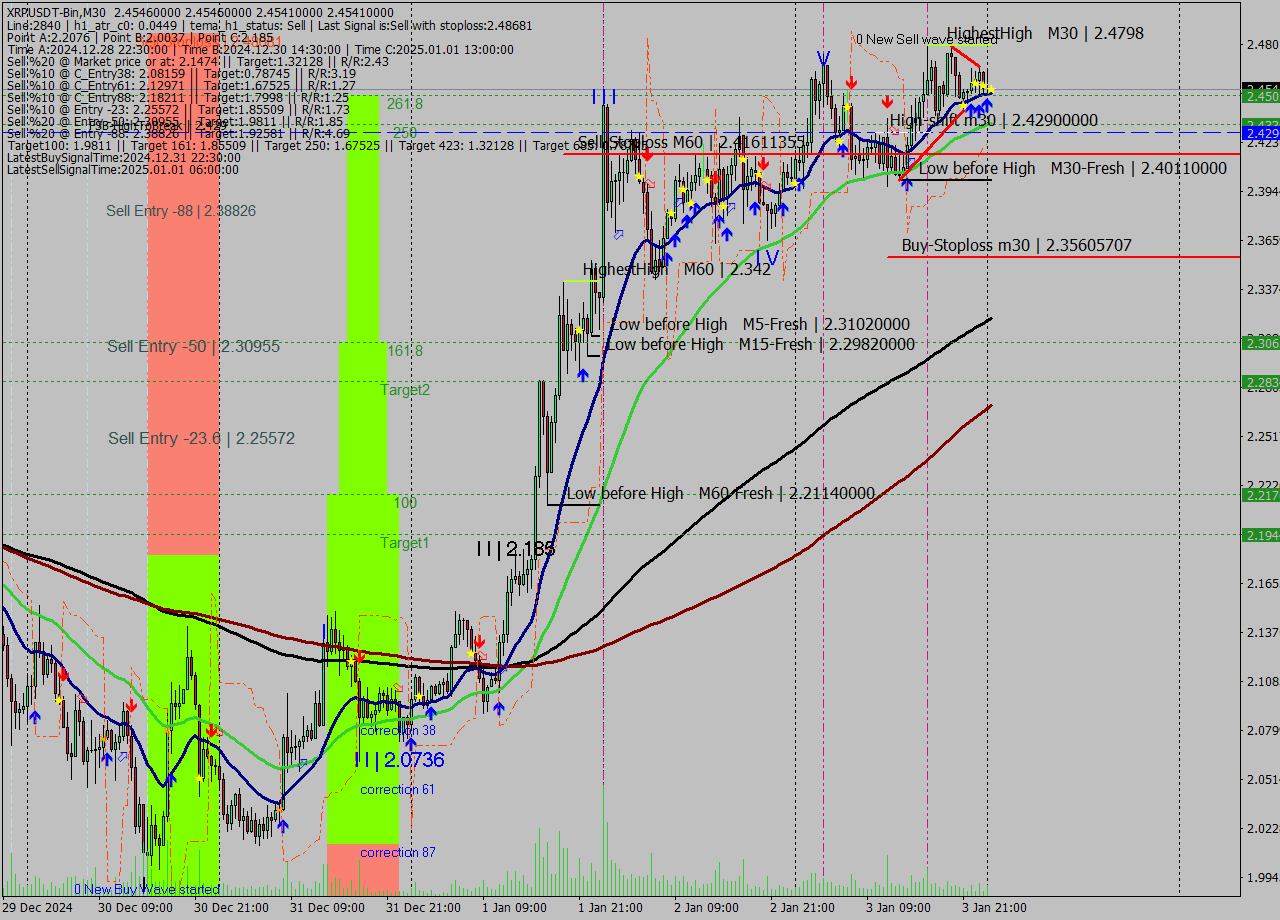
Task: Click the Target1 label
Action: tap(404, 543)
